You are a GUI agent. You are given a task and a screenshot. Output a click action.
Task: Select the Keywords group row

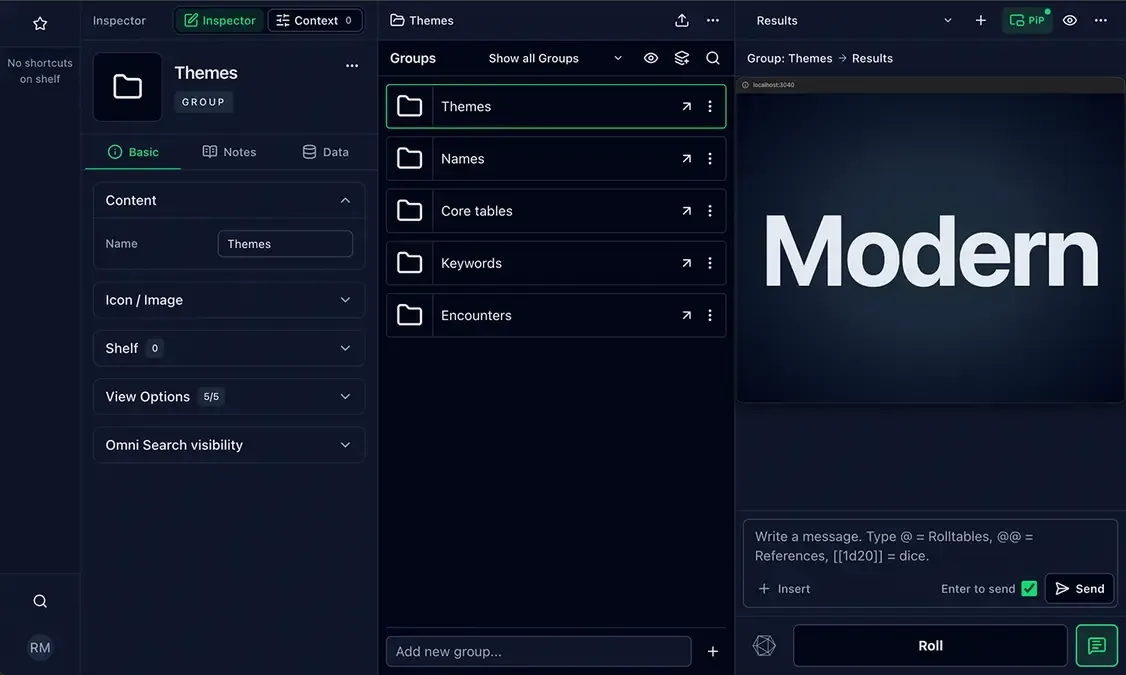coord(556,264)
